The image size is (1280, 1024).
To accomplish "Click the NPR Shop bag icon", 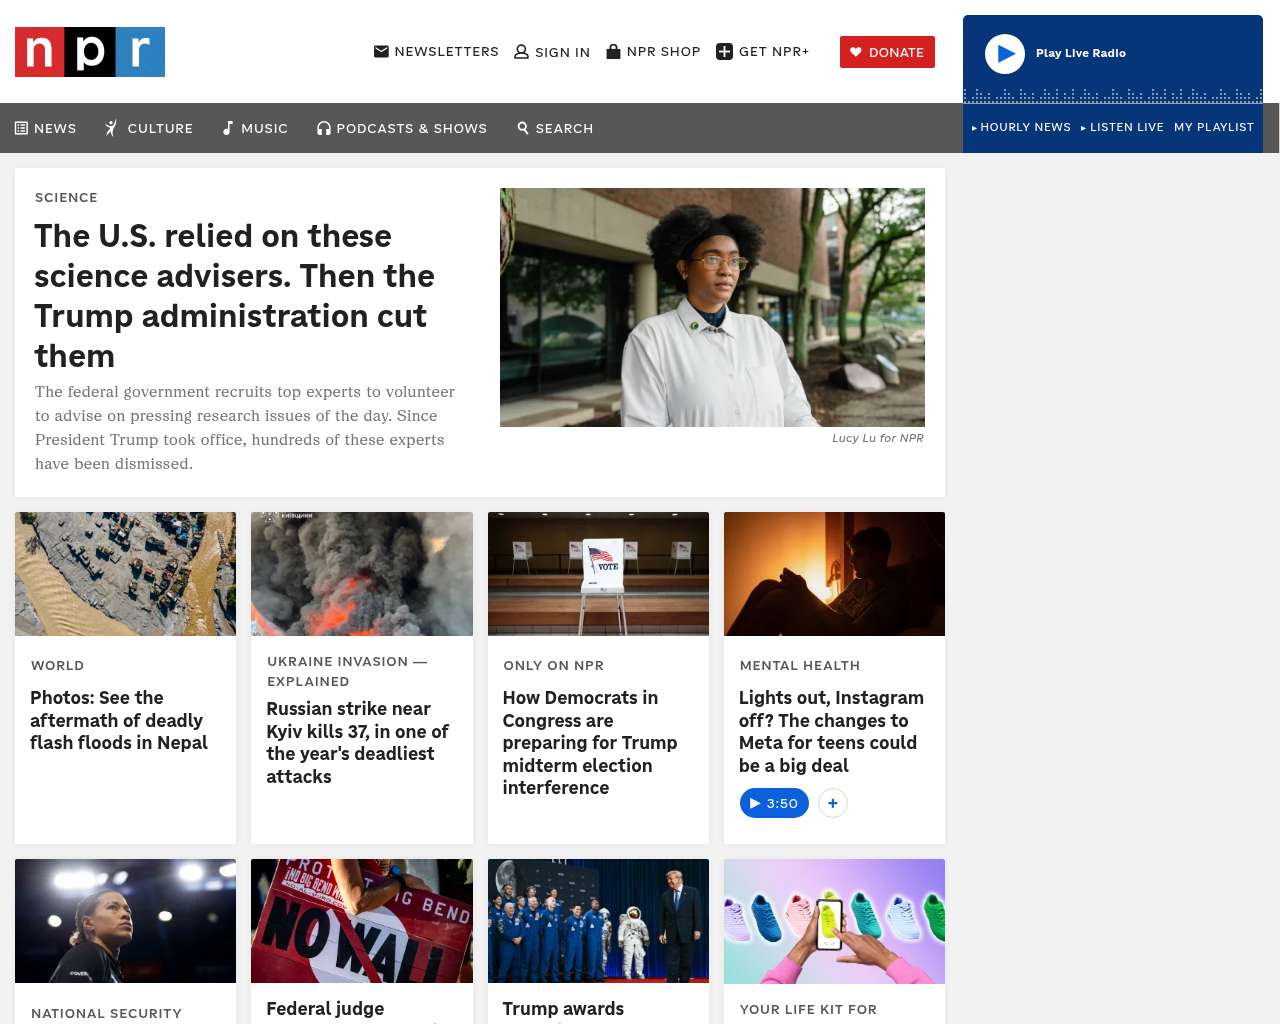I will coord(613,51).
